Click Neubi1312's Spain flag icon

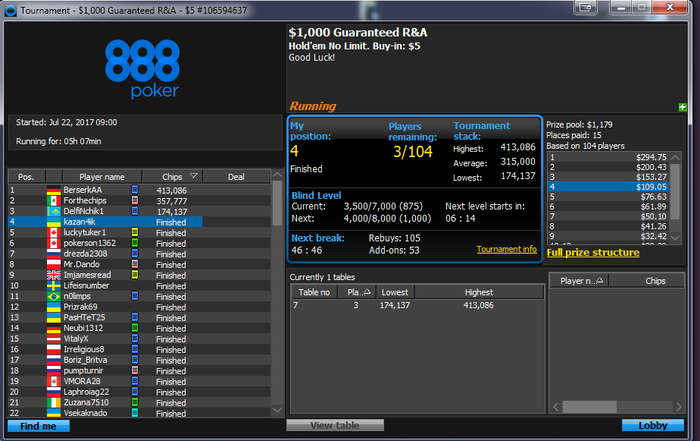(x=54, y=328)
